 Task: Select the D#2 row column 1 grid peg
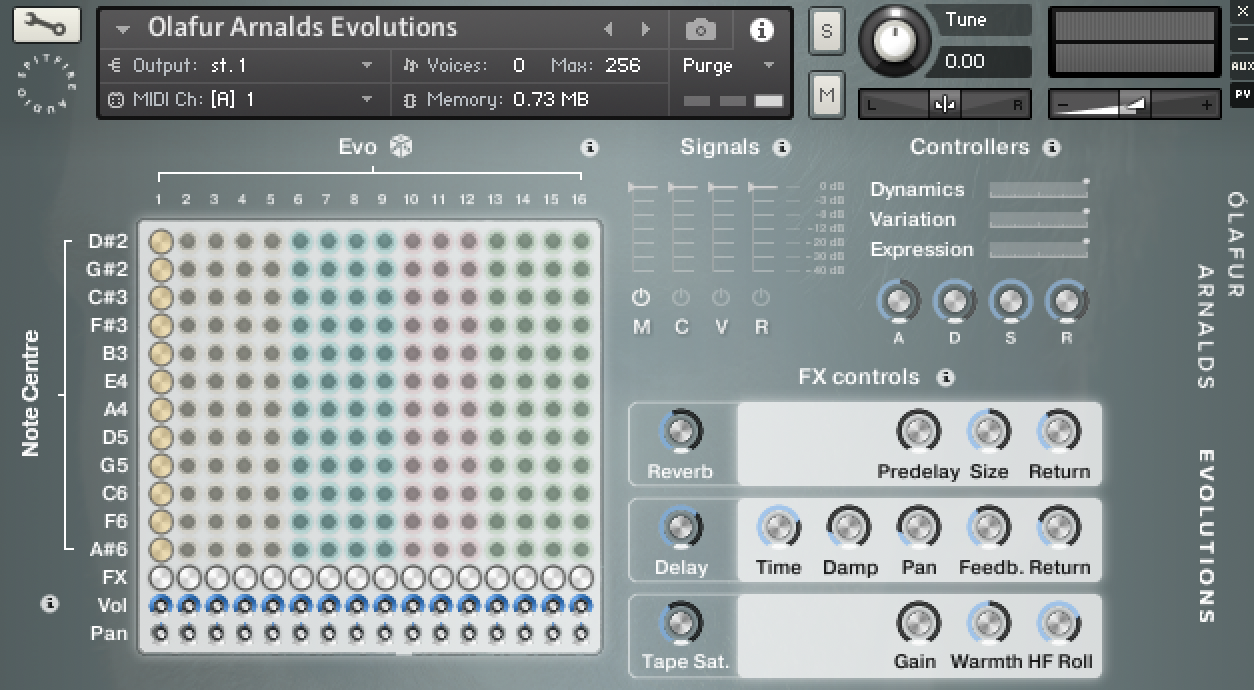(160, 241)
